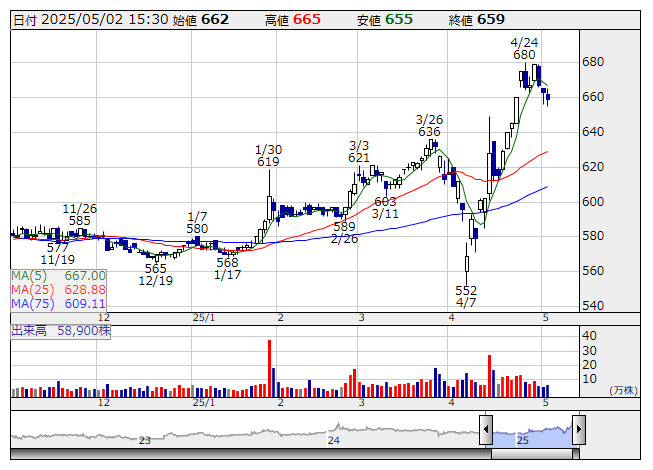Image resolution: width=653 pixels, height=470 pixels.
Task: Click the 出来高 58,900株 volume label
Action: [61, 331]
